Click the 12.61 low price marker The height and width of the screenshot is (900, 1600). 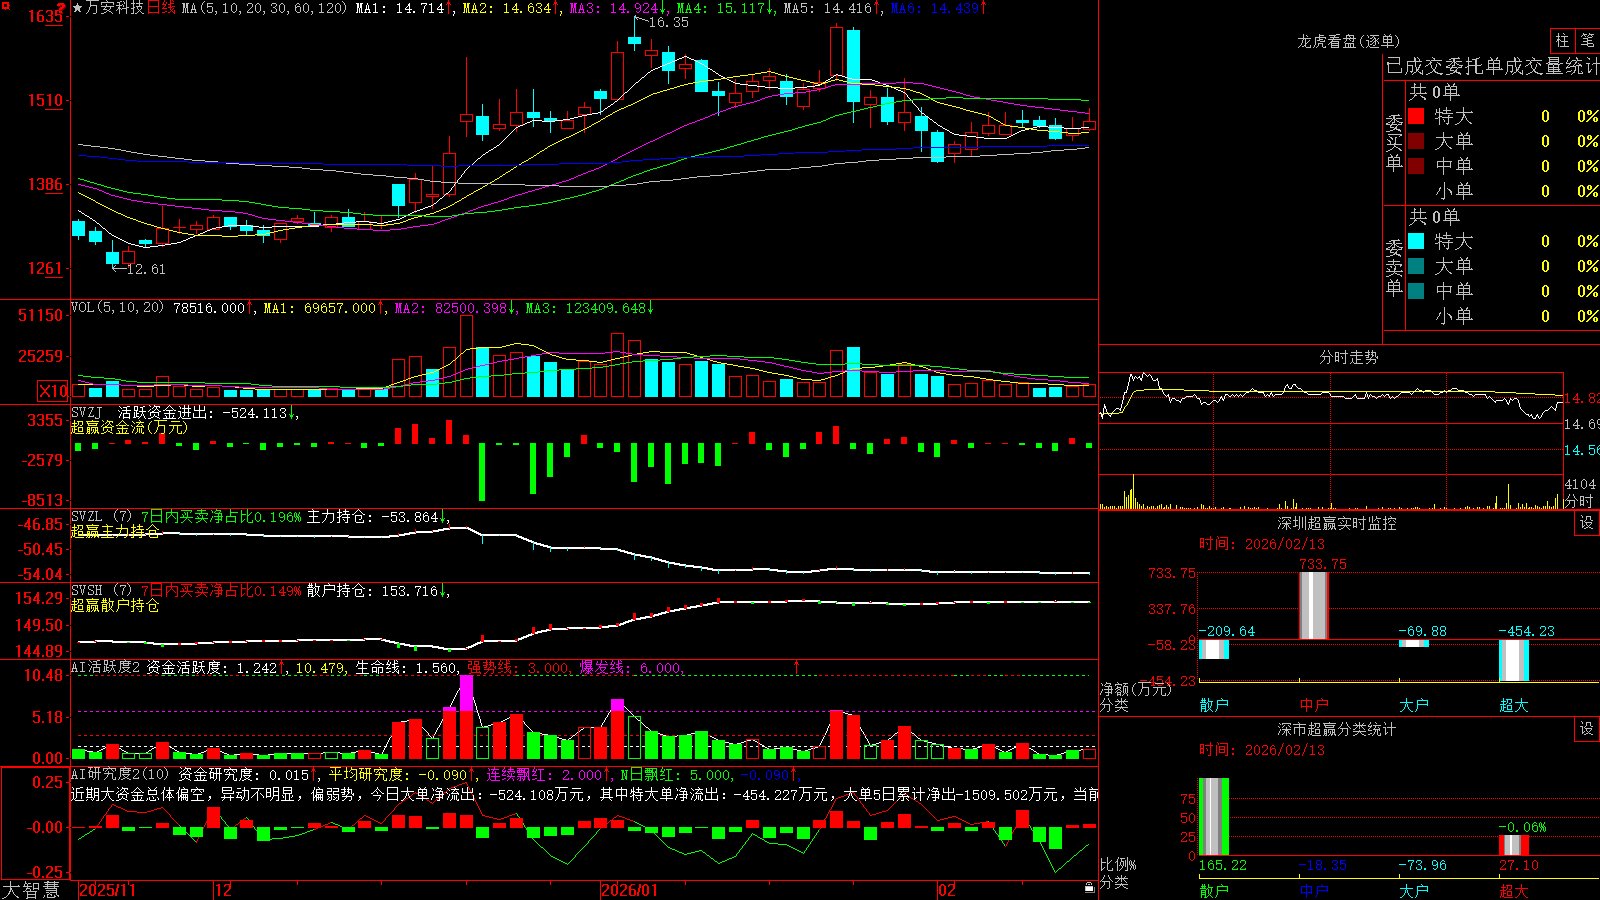(x=146, y=269)
